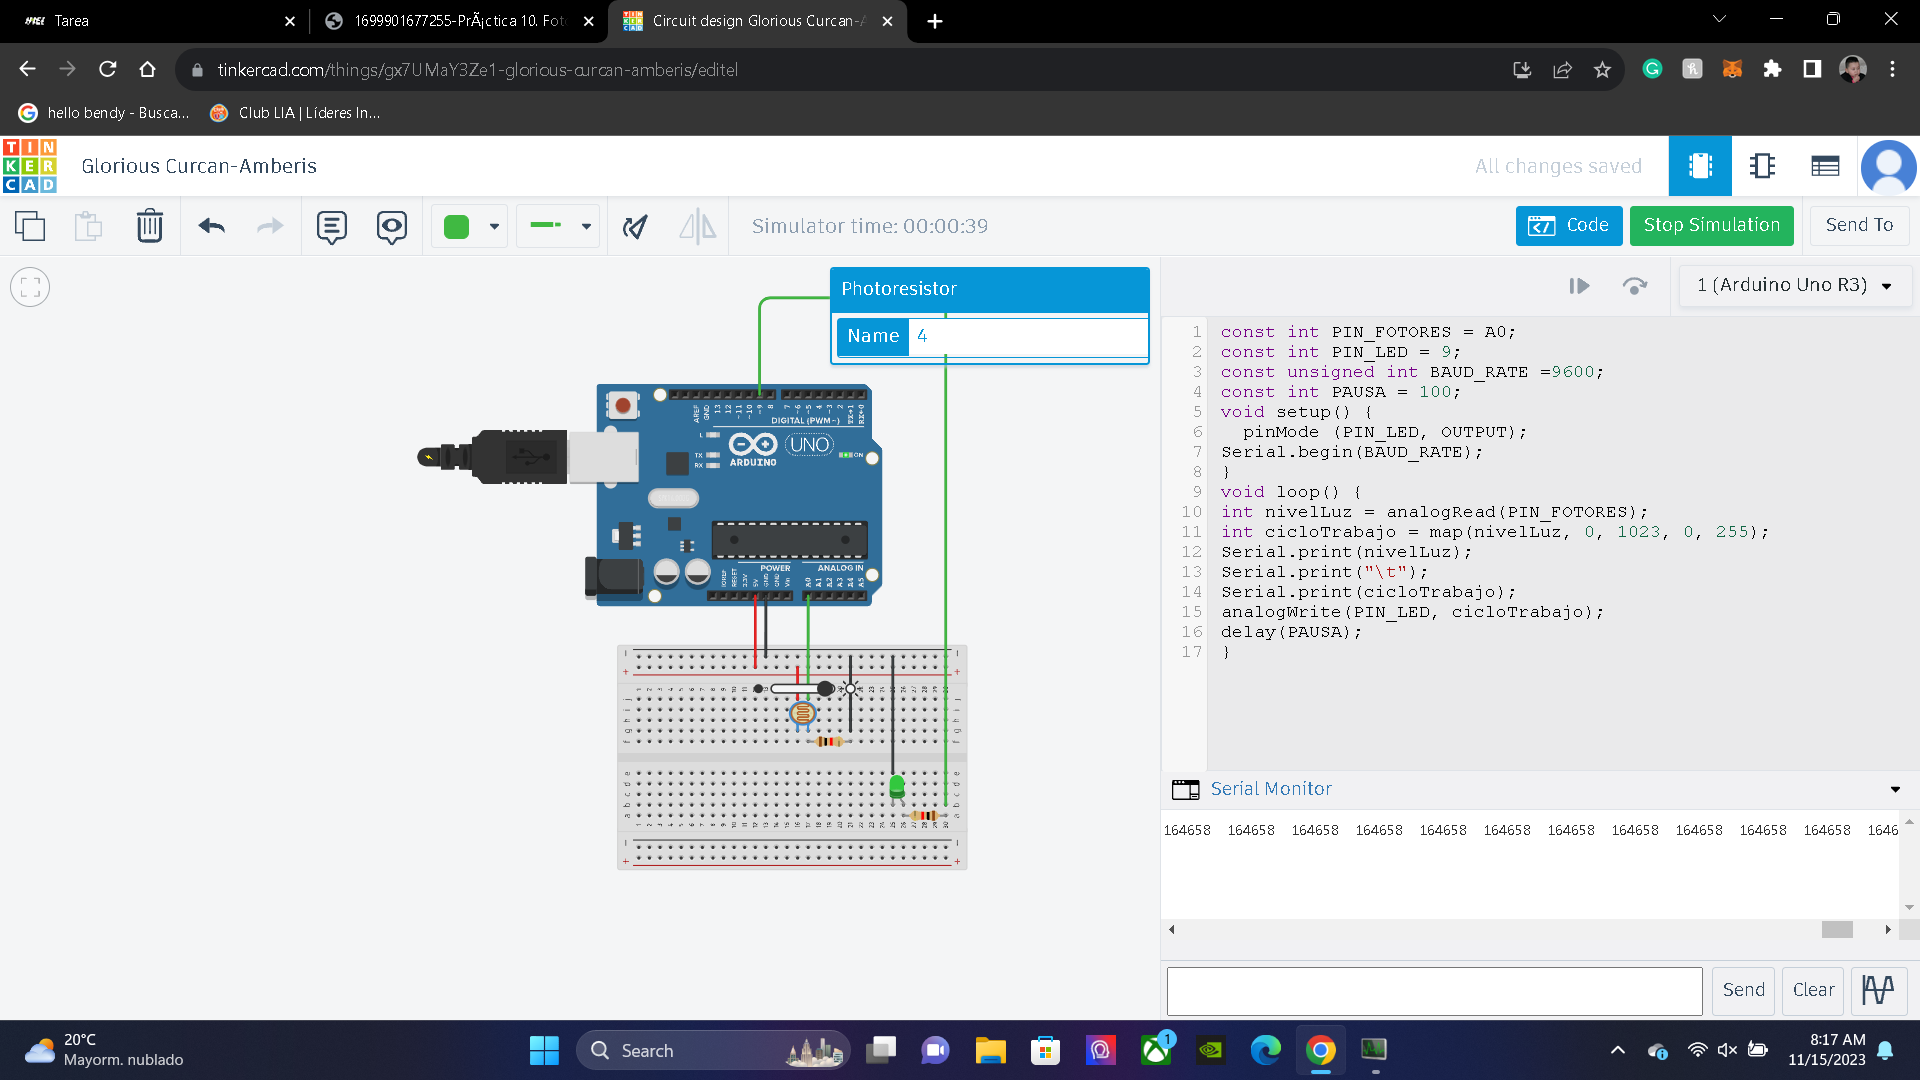Click the rotate wire tool icon
The image size is (1920, 1080).
point(635,226)
